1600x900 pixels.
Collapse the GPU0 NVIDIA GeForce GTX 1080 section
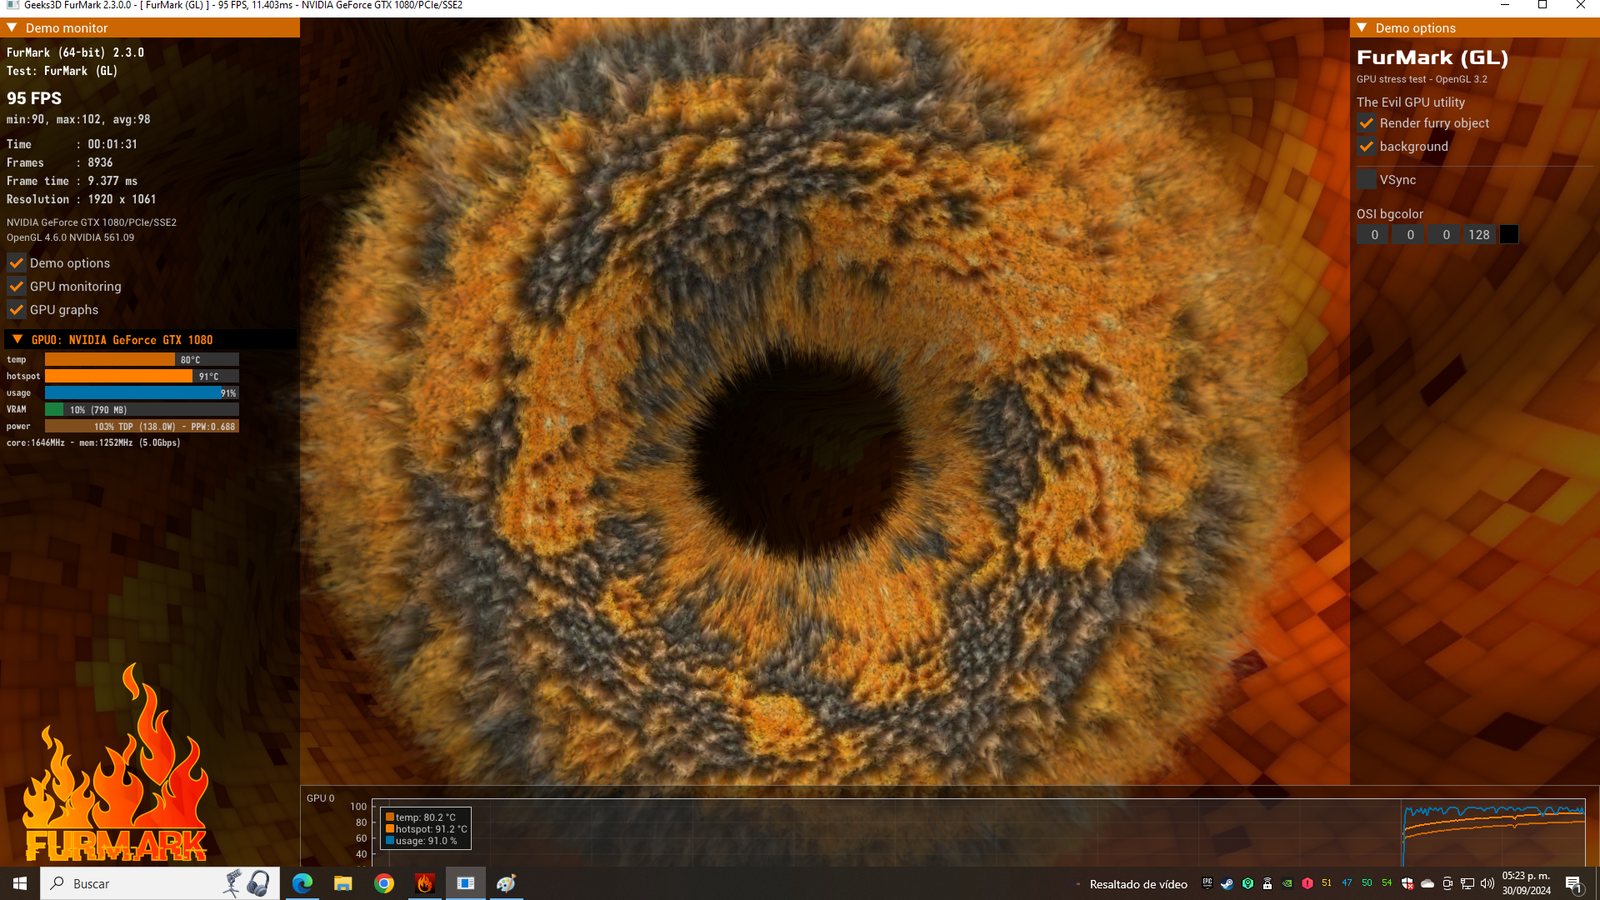point(17,340)
